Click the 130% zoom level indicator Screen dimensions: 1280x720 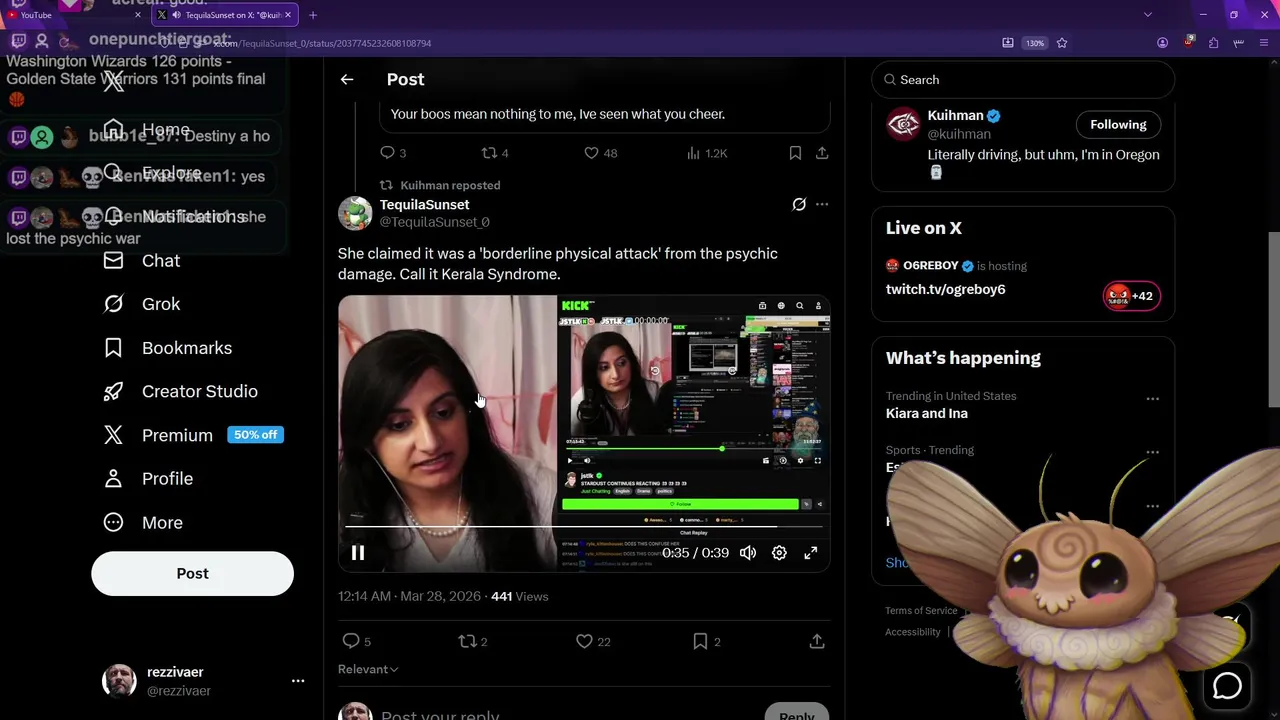(1035, 43)
